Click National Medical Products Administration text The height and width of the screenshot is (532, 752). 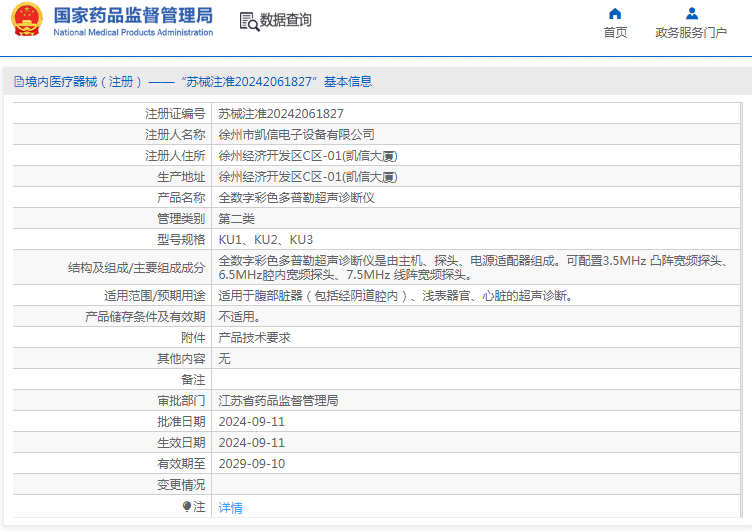click(133, 33)
